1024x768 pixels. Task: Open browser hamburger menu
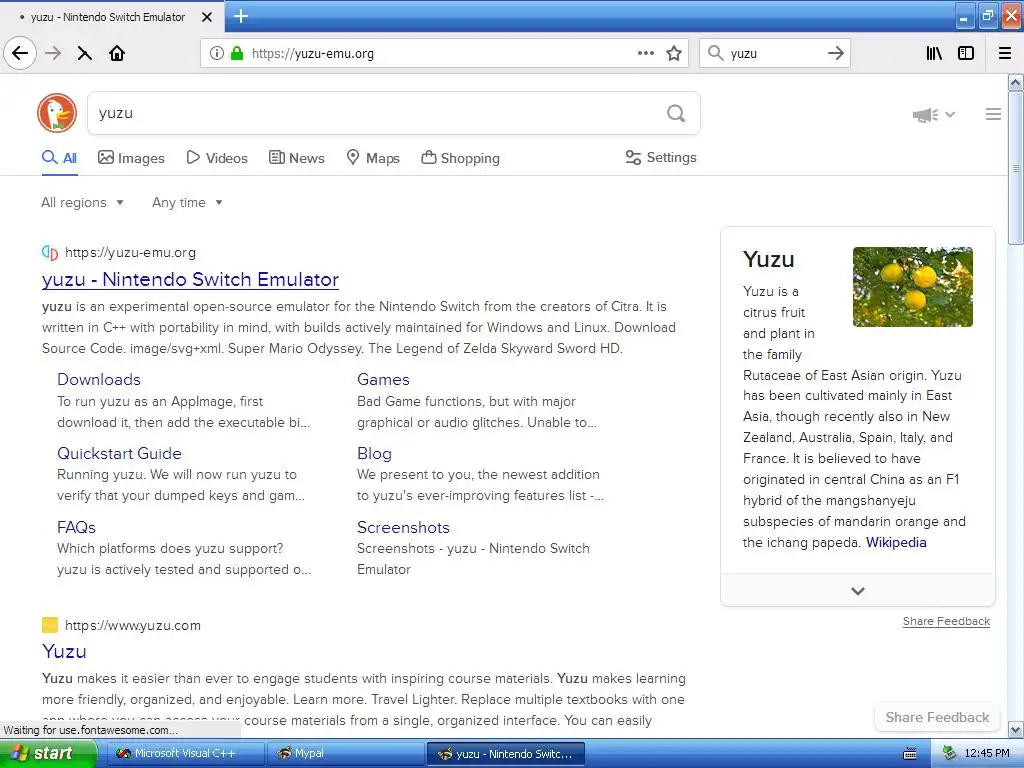pos(1005,53)
